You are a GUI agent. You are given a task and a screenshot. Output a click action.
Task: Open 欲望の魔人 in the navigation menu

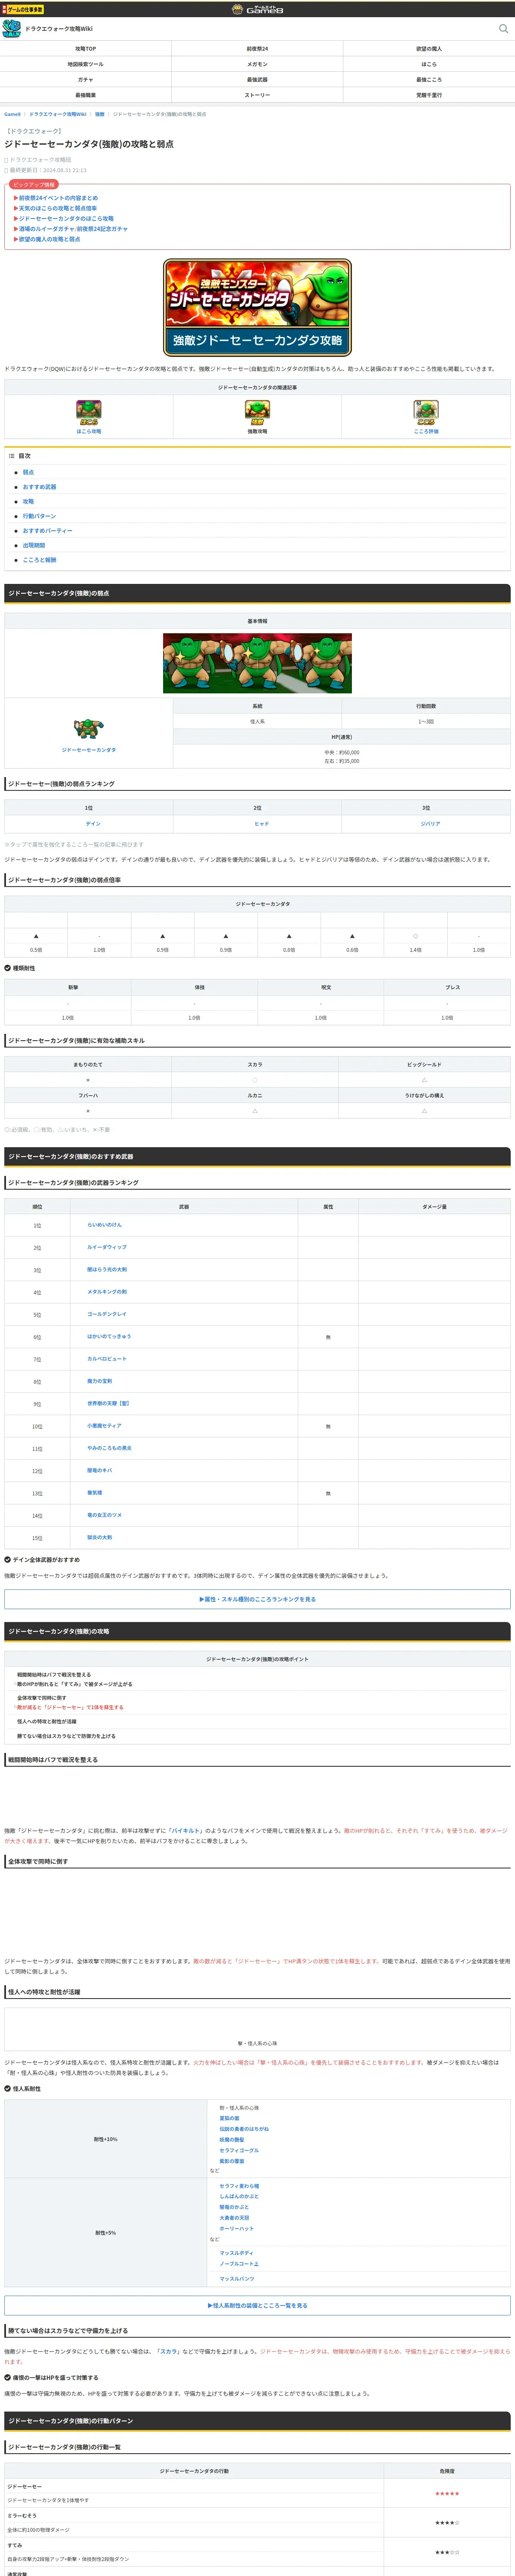click(x=429, y=49)
